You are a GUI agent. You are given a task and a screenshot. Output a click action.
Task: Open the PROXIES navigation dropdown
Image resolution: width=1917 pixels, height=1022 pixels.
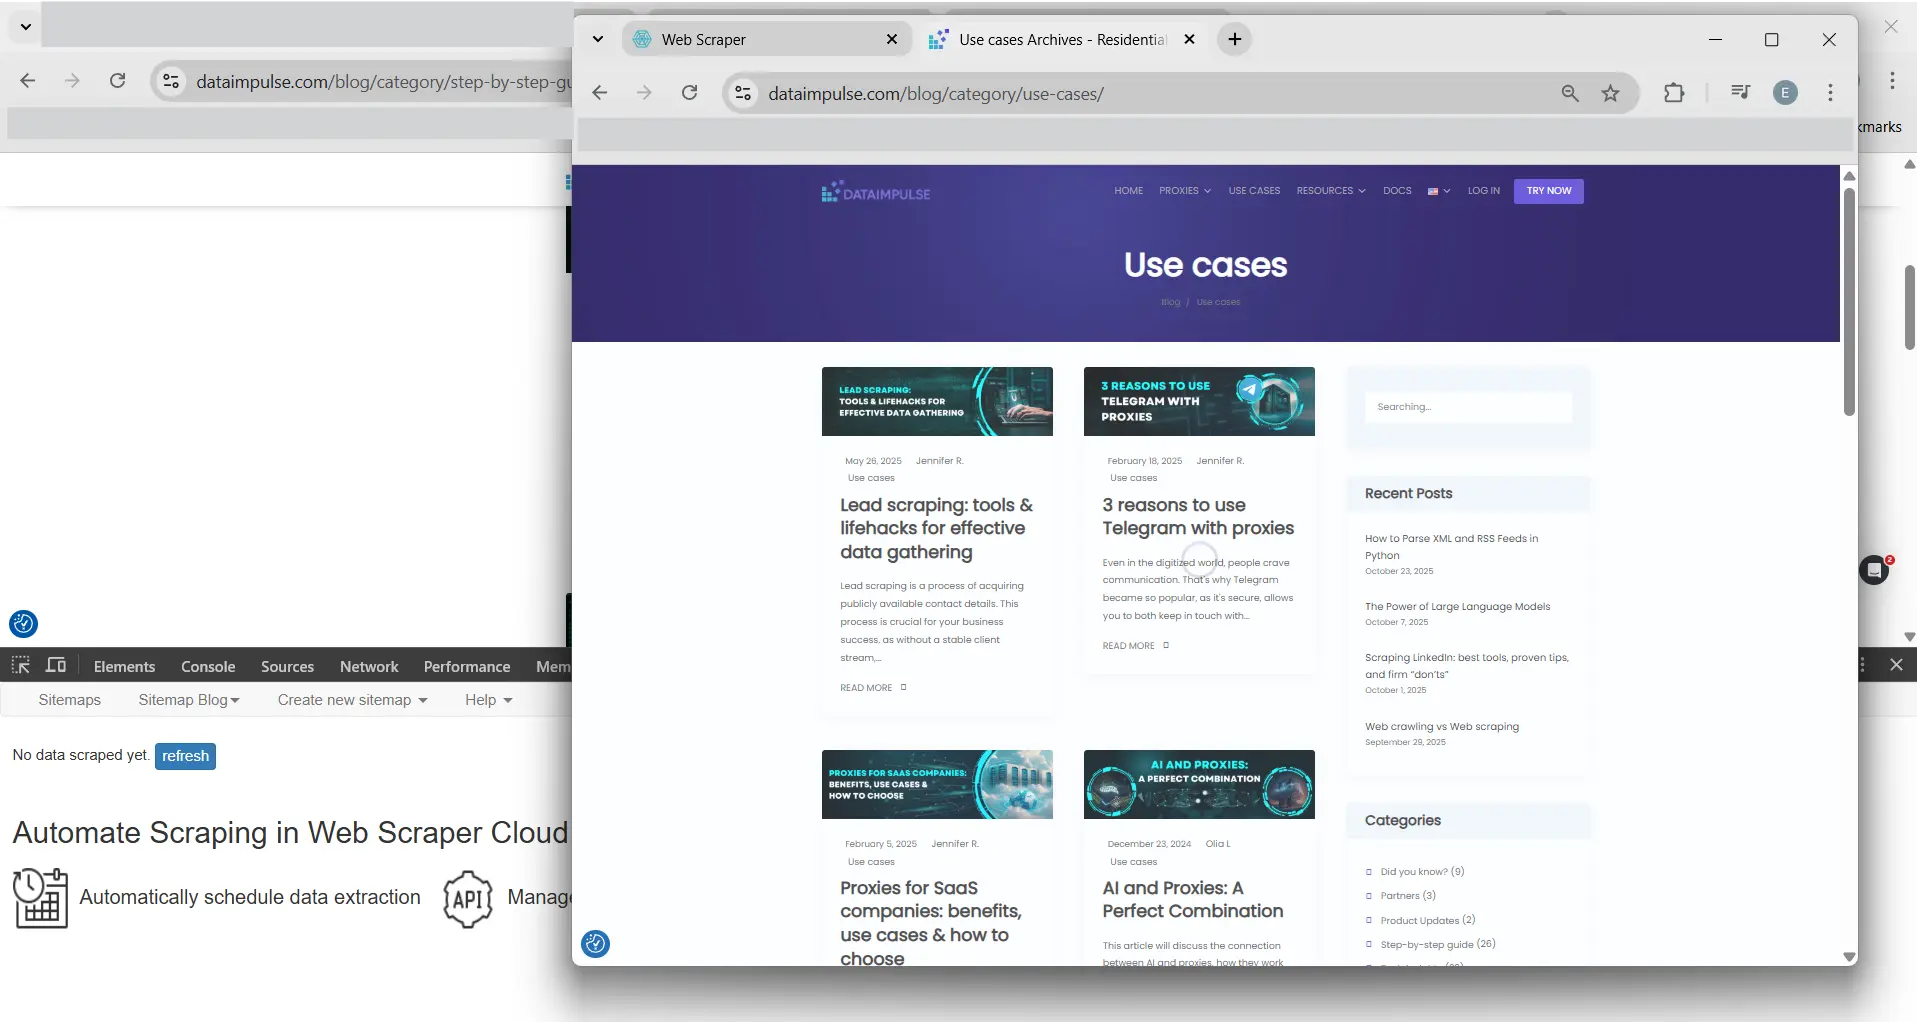coord(1183,191)
